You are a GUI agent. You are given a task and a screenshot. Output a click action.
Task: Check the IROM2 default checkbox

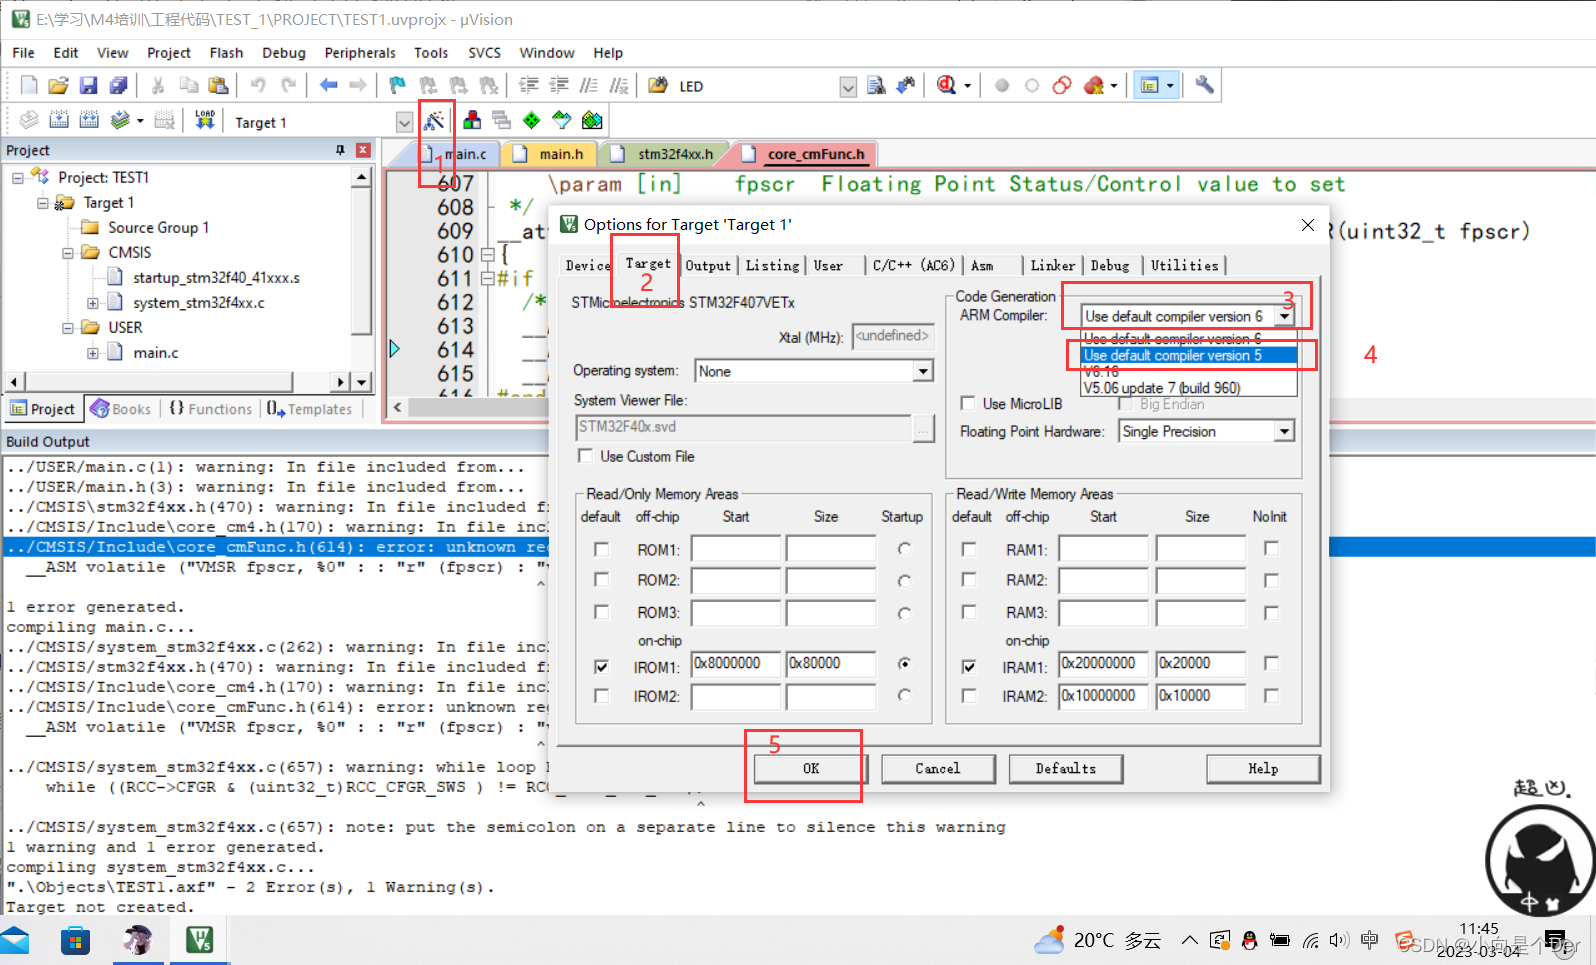coord(601,696)
